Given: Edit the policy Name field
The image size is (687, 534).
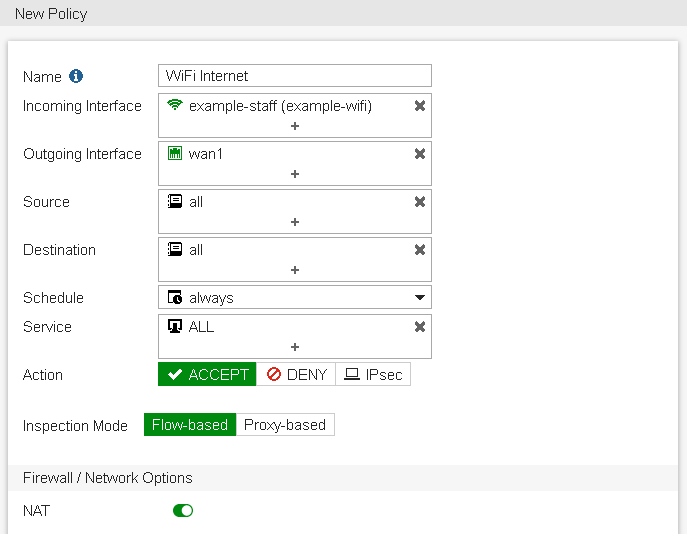Looking at the screenshot, I should [x=295, y=76].
